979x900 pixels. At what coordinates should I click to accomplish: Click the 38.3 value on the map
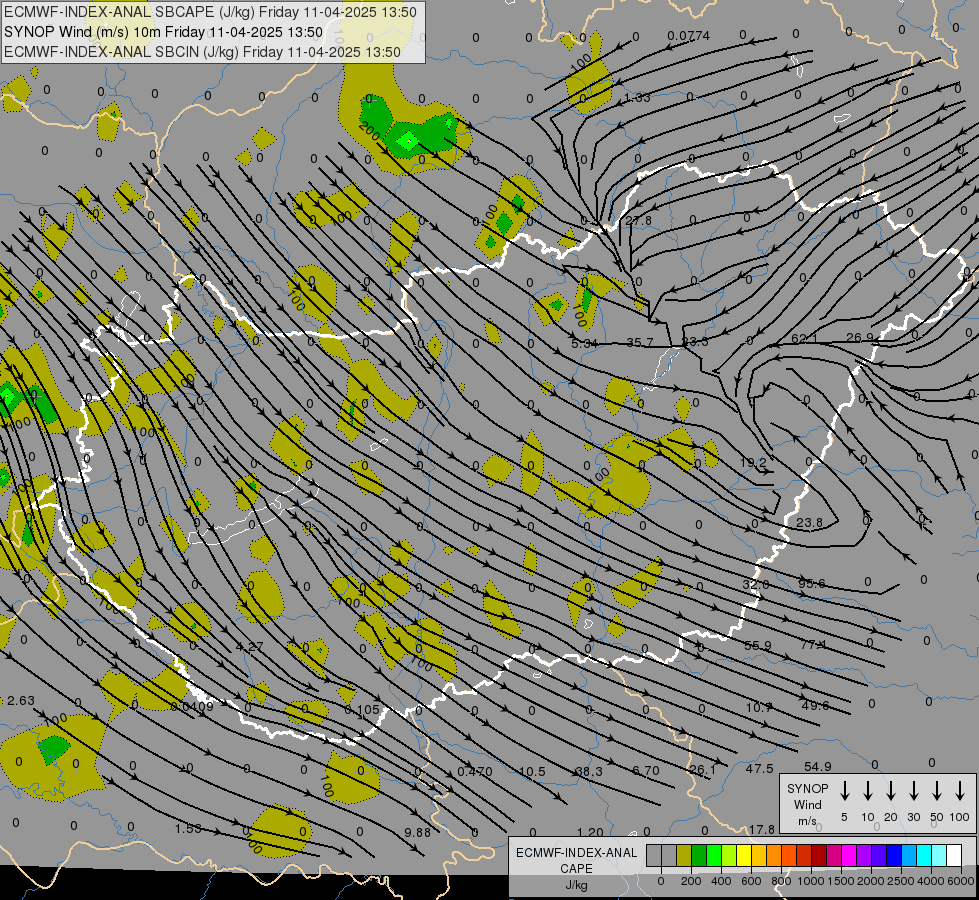tap(589, 771)
